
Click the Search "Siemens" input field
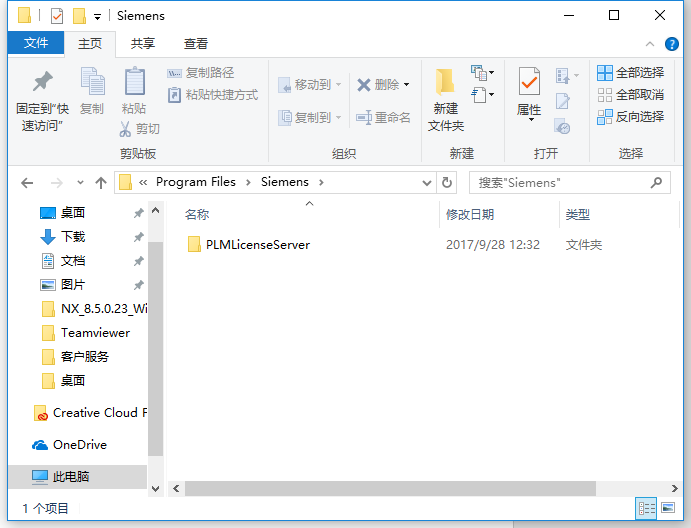570,182
